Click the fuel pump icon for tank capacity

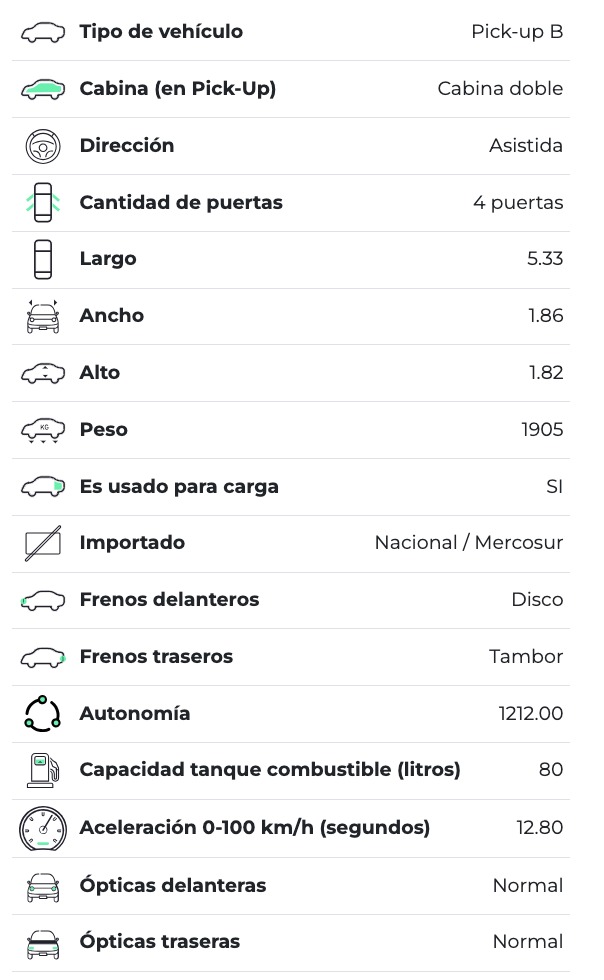tap(43, 770)
